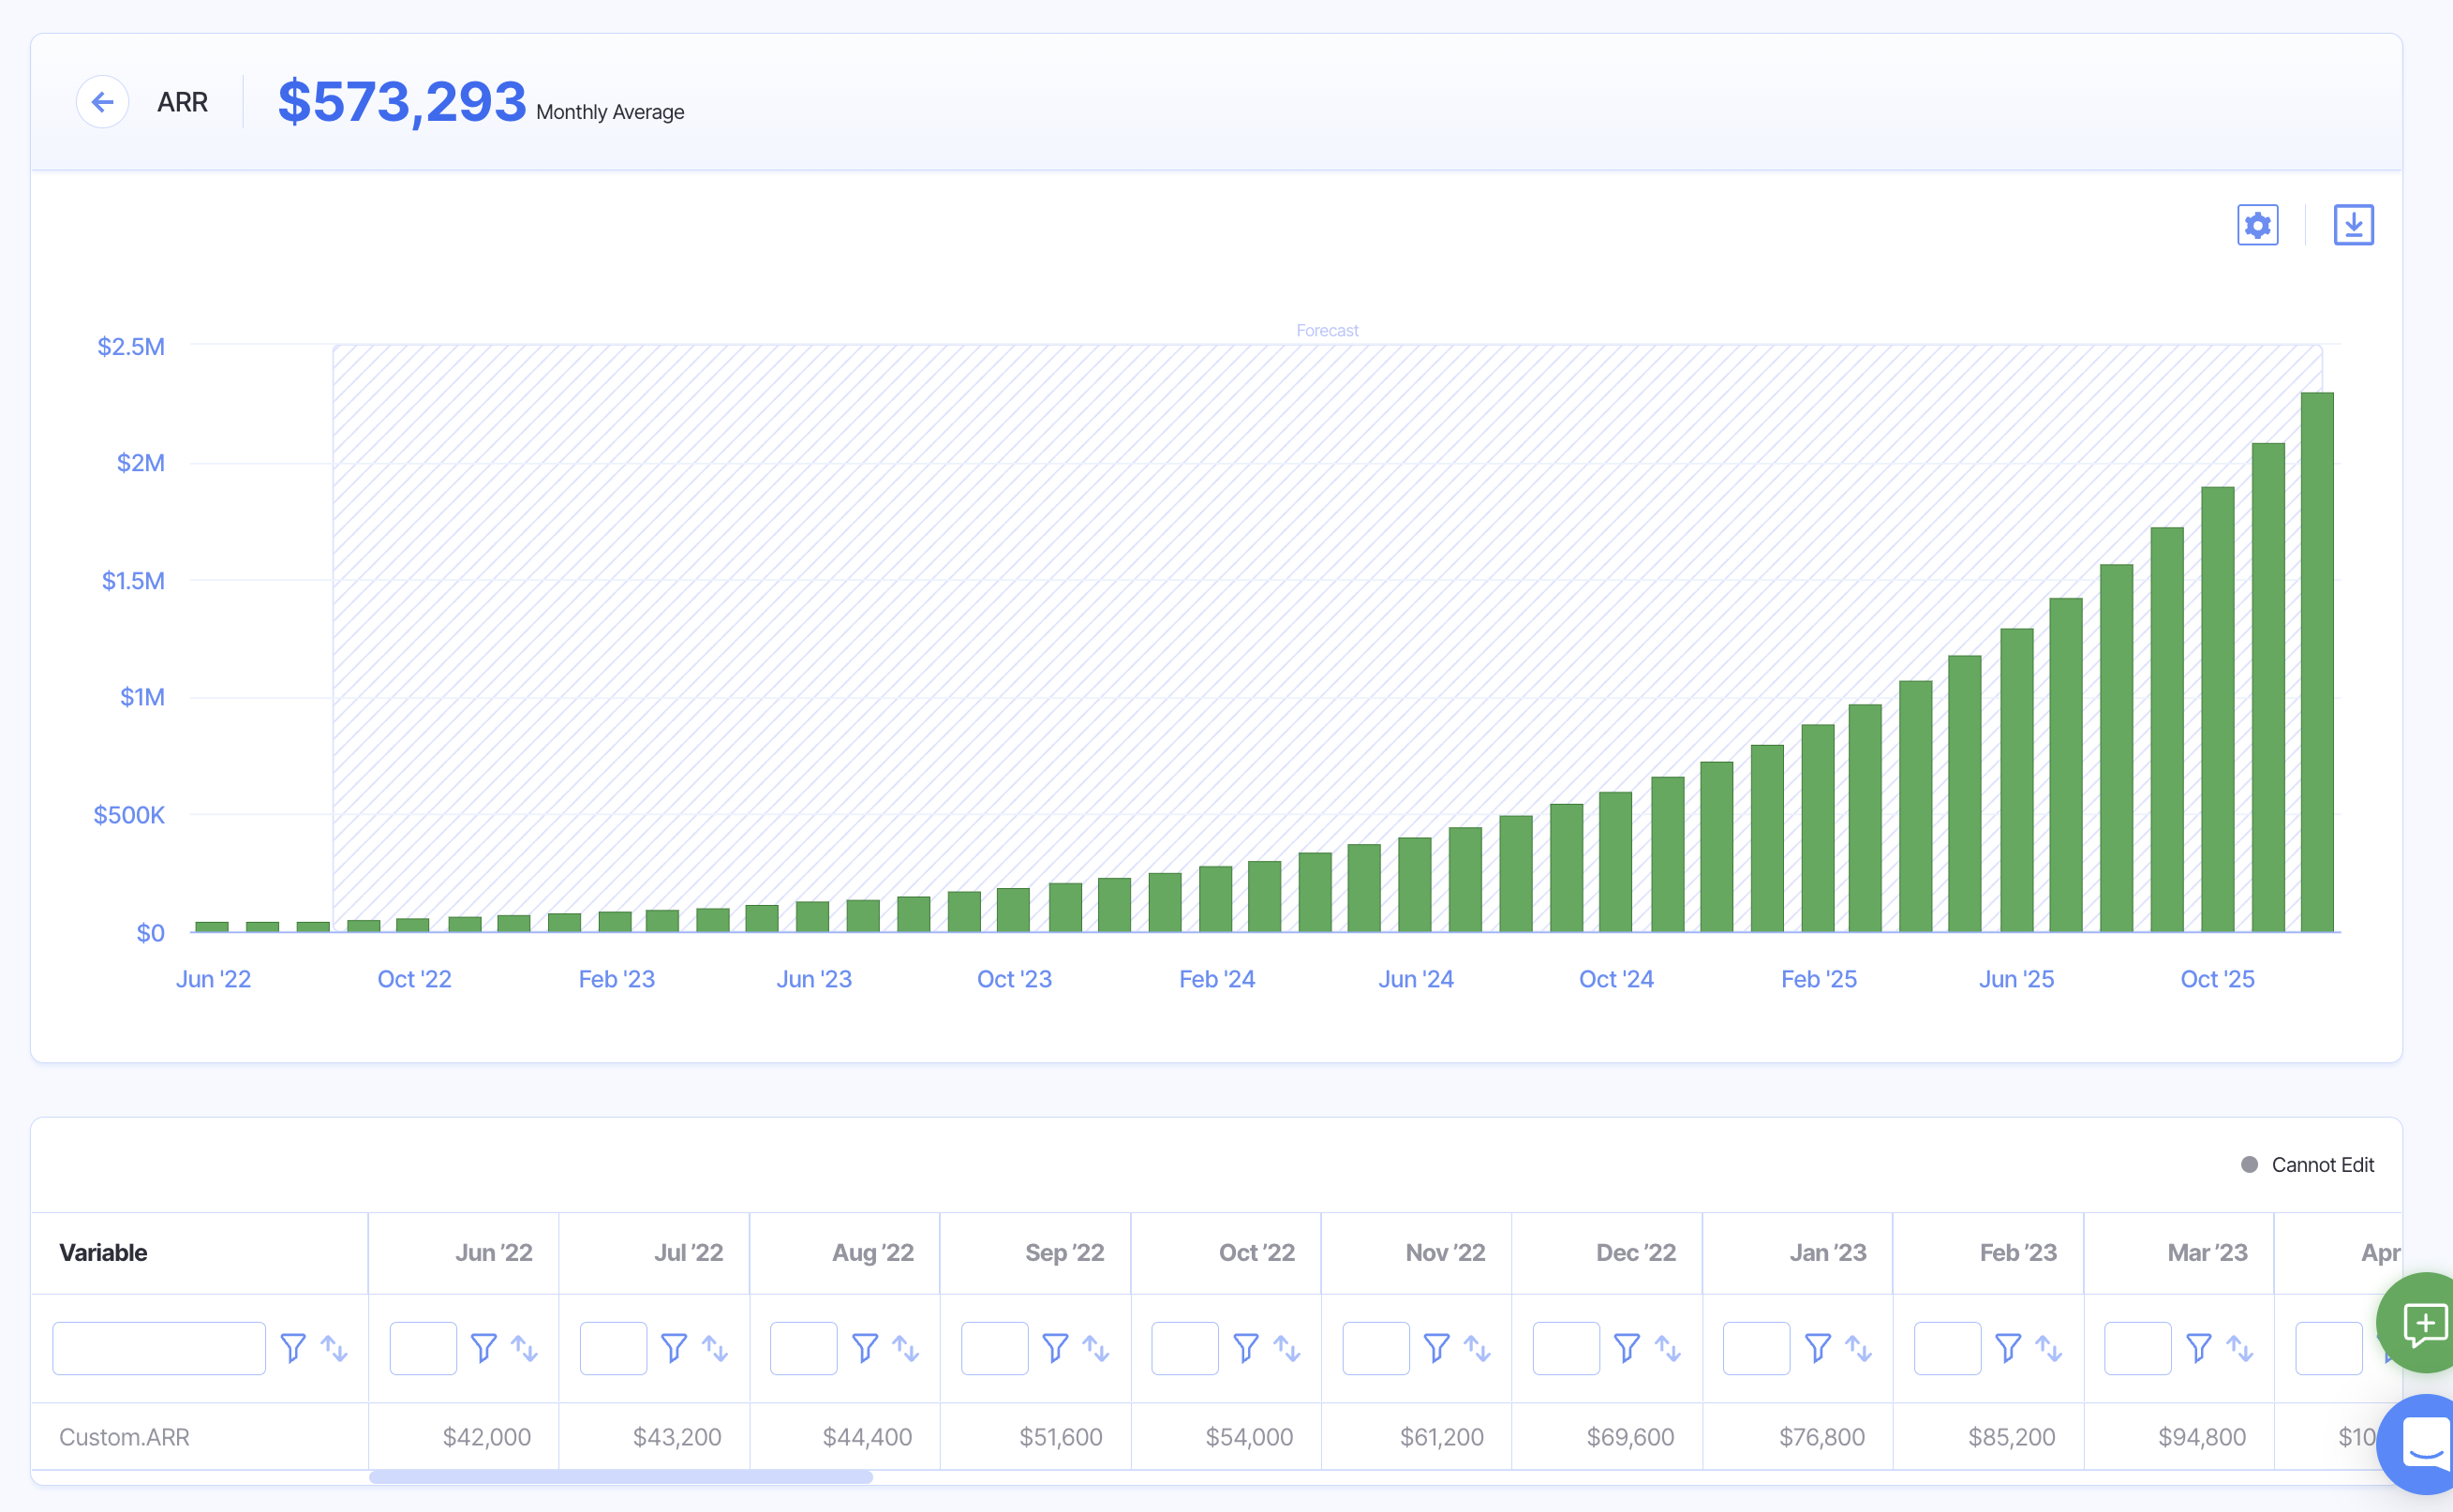Image resolution: width=2453 pixels, height=1512 pixels.
Task: Click the filter icon under Sep '22
Action: point(1055,1348)
